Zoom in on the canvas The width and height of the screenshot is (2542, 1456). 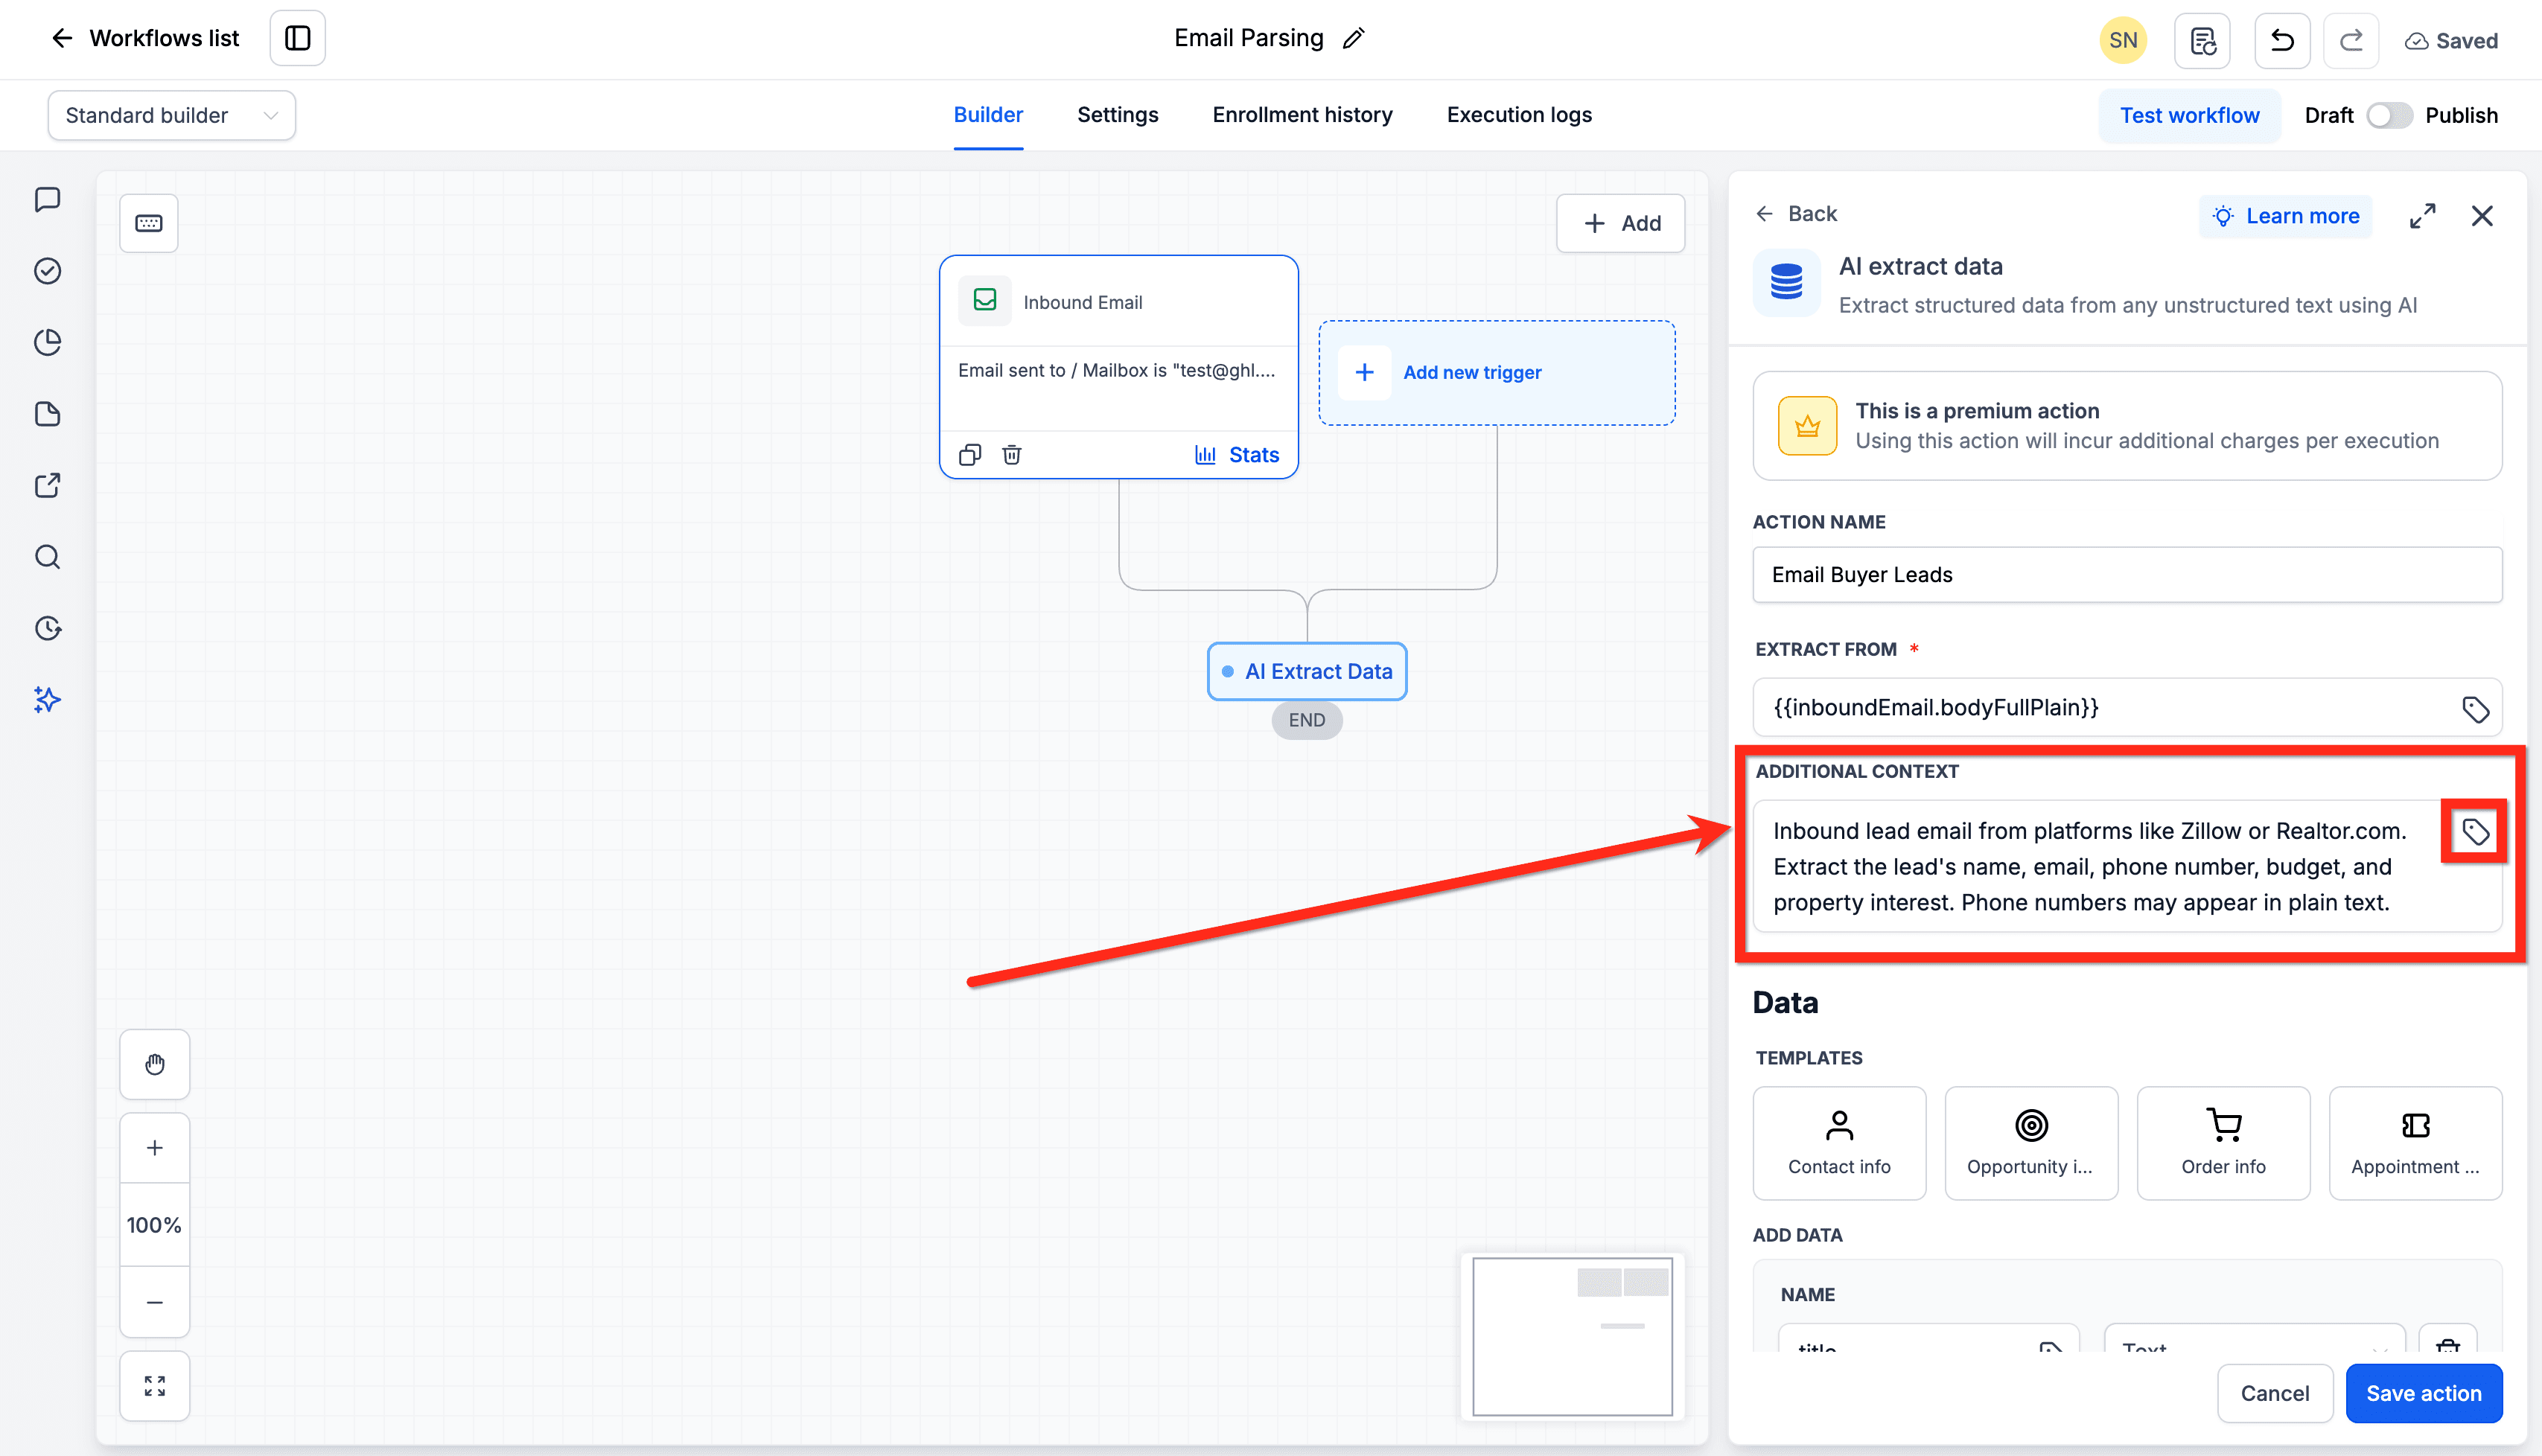pos(154,1148)
